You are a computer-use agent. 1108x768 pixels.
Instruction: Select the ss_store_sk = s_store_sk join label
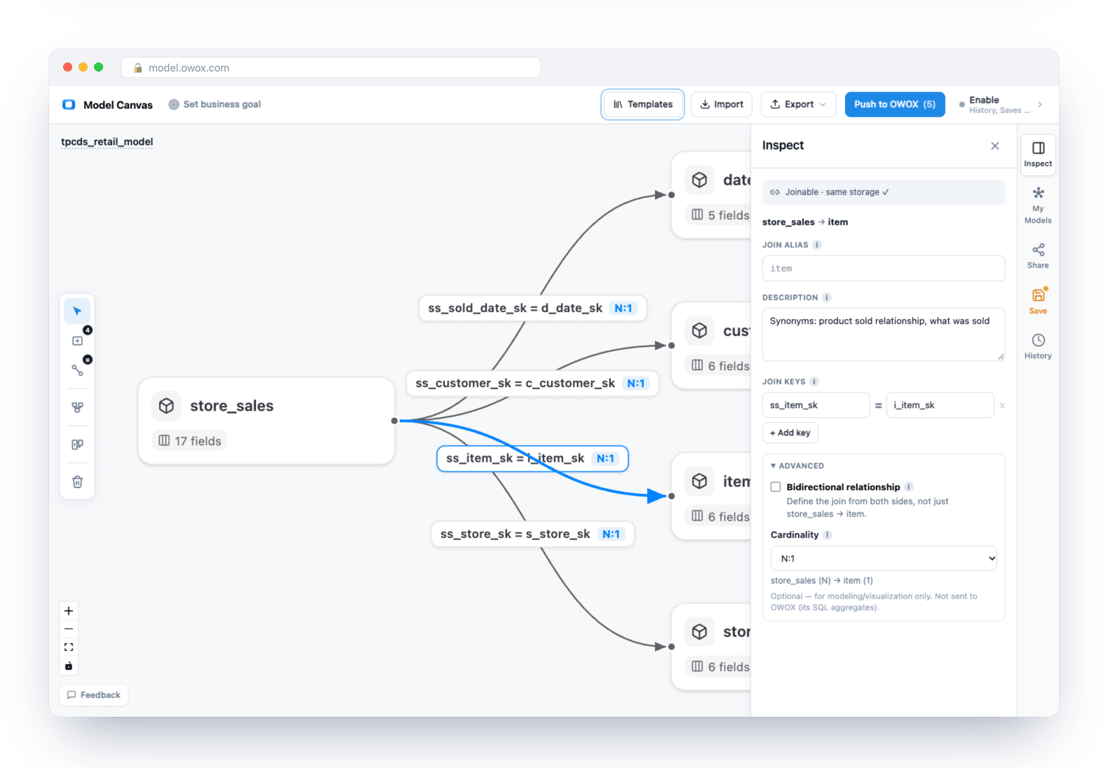pos(533,534)
